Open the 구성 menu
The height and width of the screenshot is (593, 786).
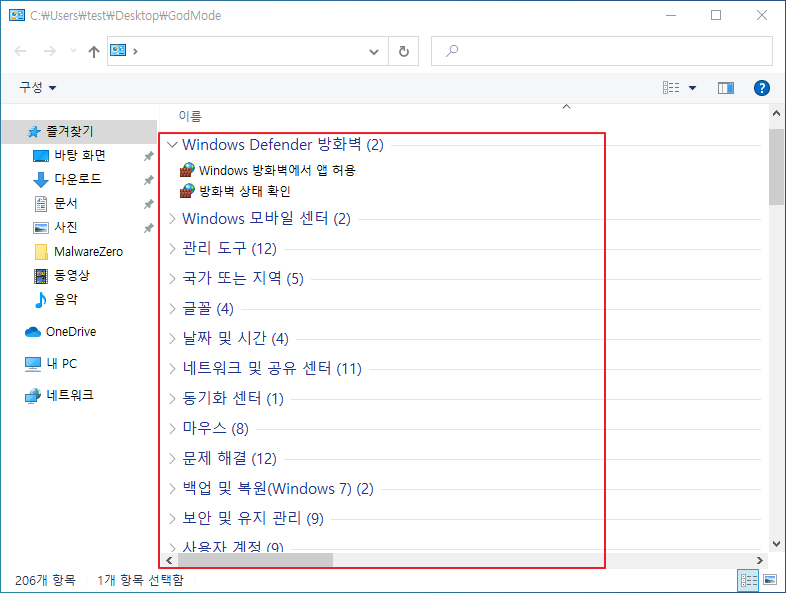[x=38, y=88]
